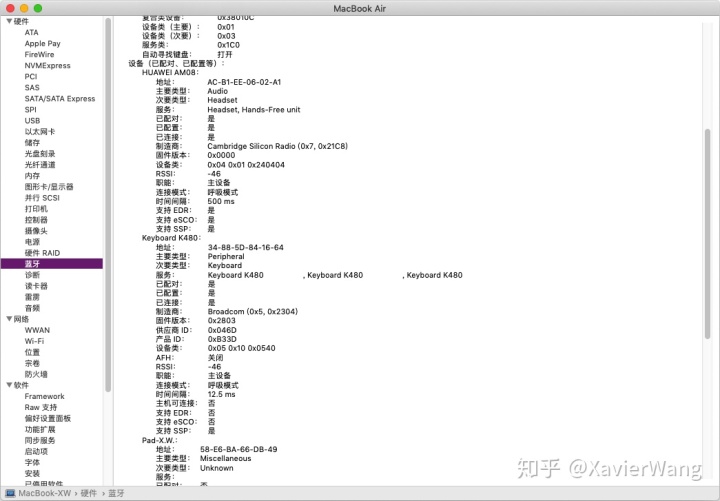Select 控制器 in the sidebar
720x501 pixels.
tap(36, 220)
